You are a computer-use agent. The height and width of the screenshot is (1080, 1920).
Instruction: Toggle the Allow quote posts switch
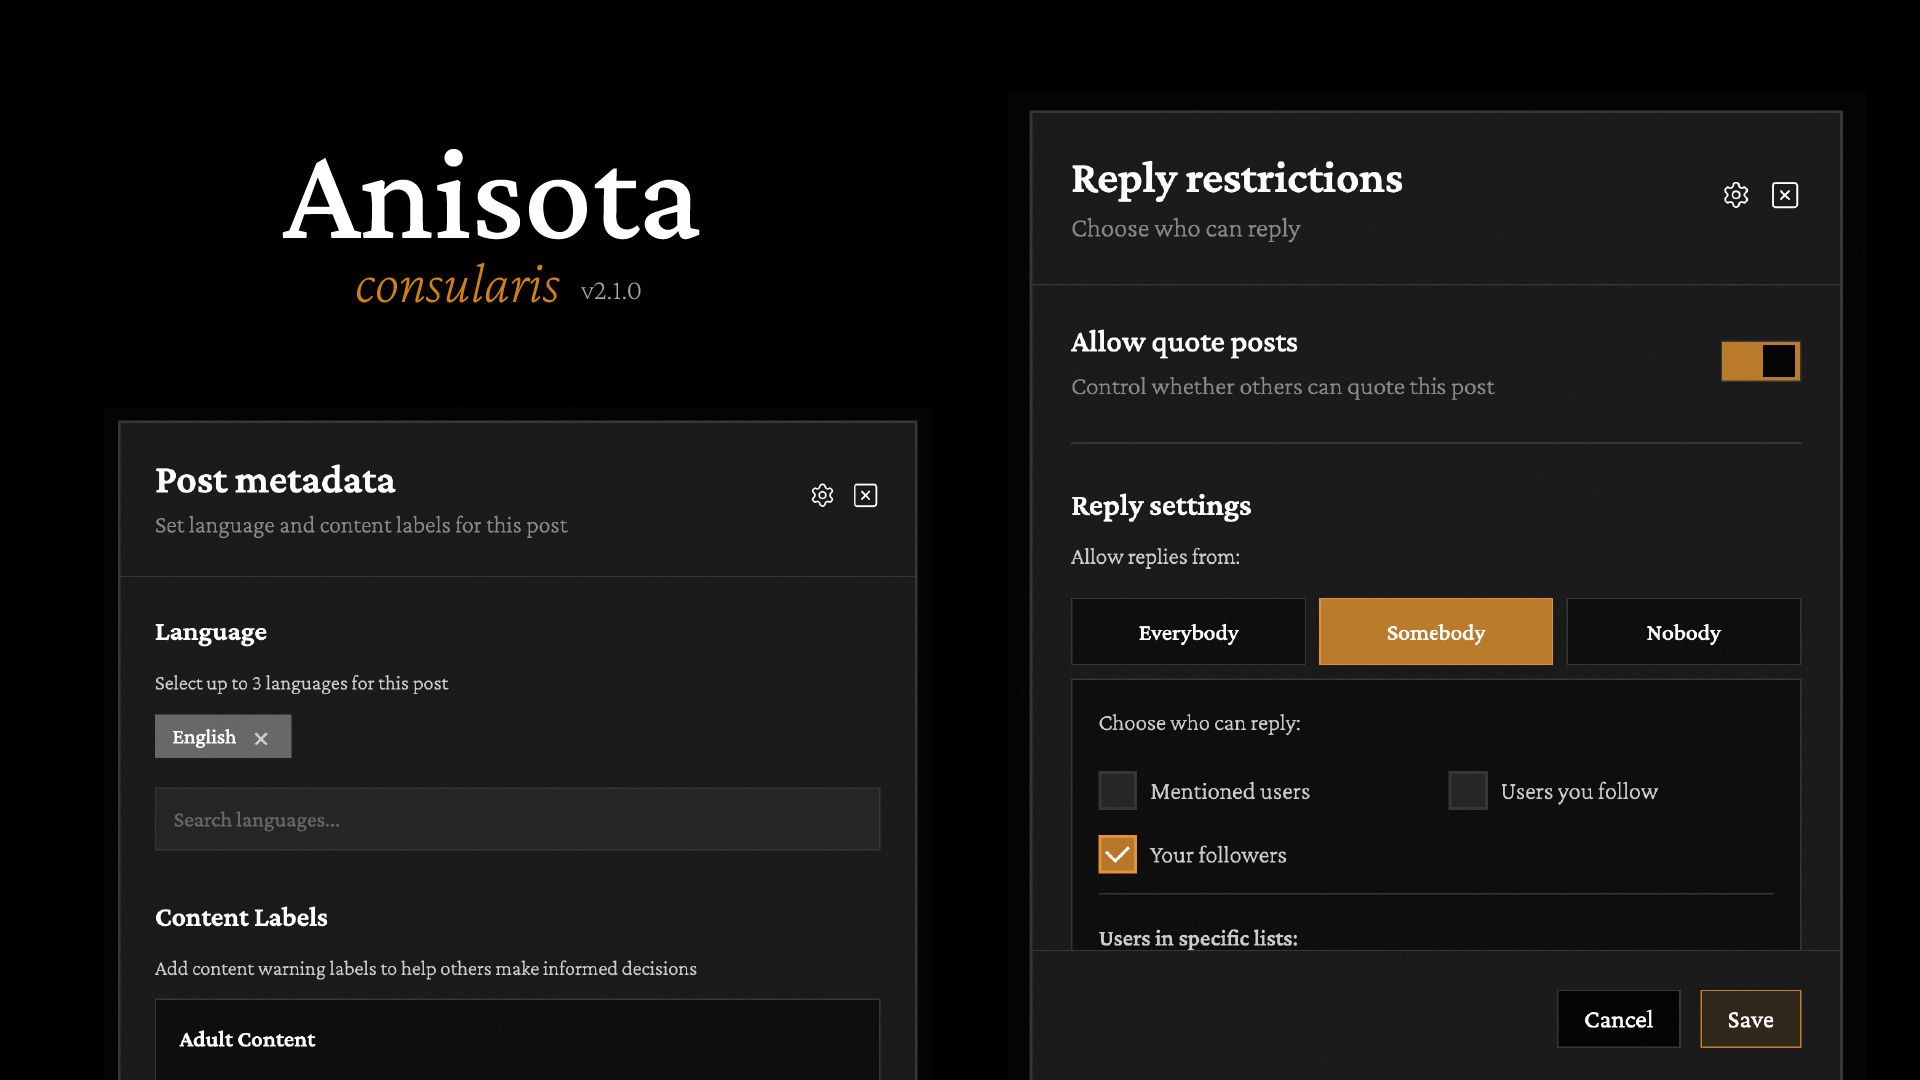click(x=1760, y=361)
